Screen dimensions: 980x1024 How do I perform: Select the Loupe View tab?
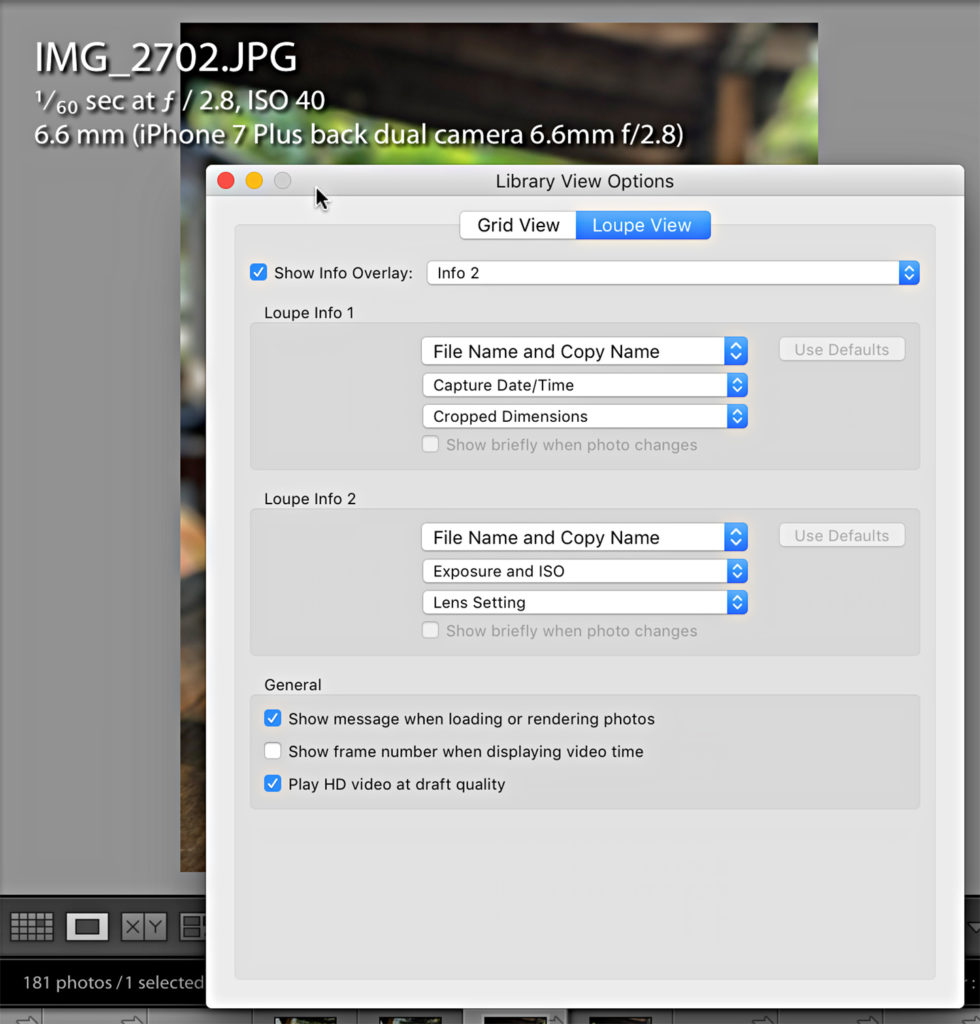coord(642,225)
